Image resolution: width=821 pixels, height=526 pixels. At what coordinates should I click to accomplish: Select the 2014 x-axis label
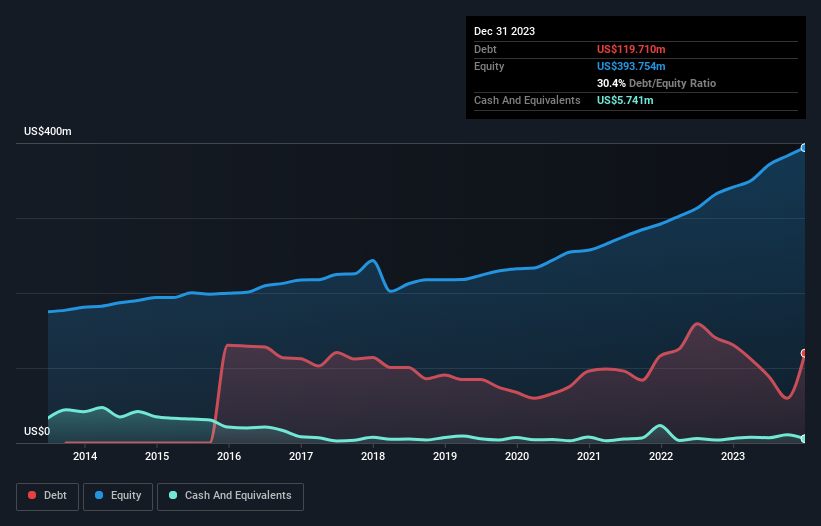(85, 456)
